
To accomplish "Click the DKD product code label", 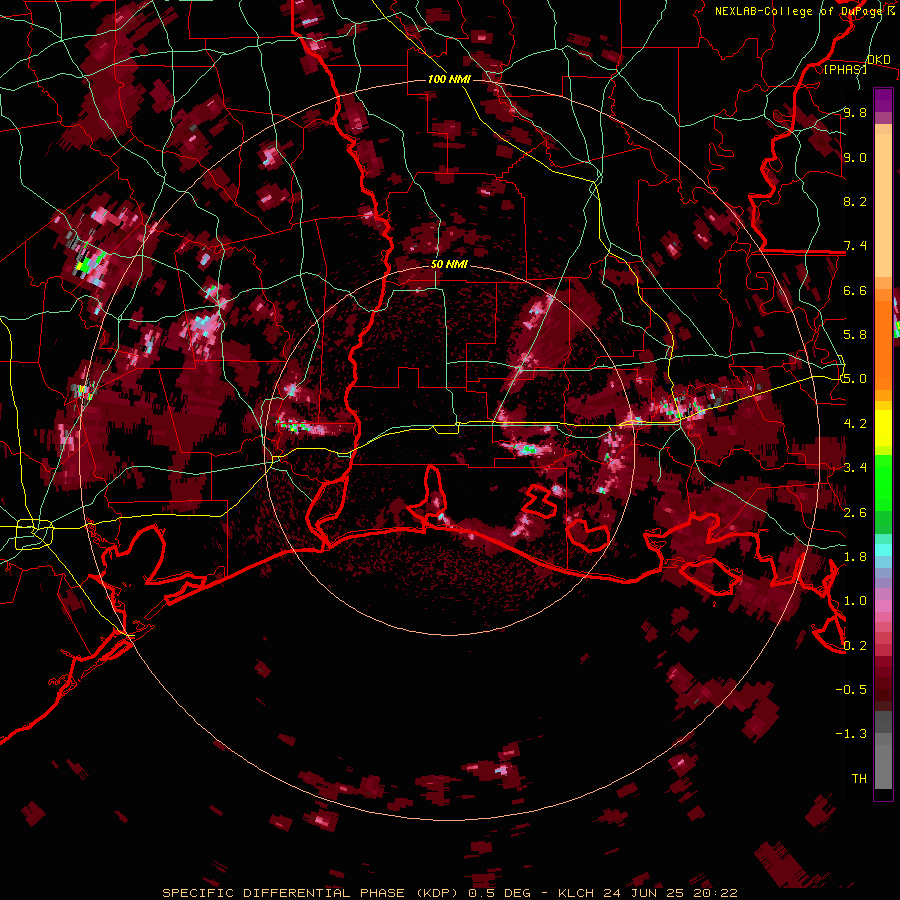I will point(878,60).
